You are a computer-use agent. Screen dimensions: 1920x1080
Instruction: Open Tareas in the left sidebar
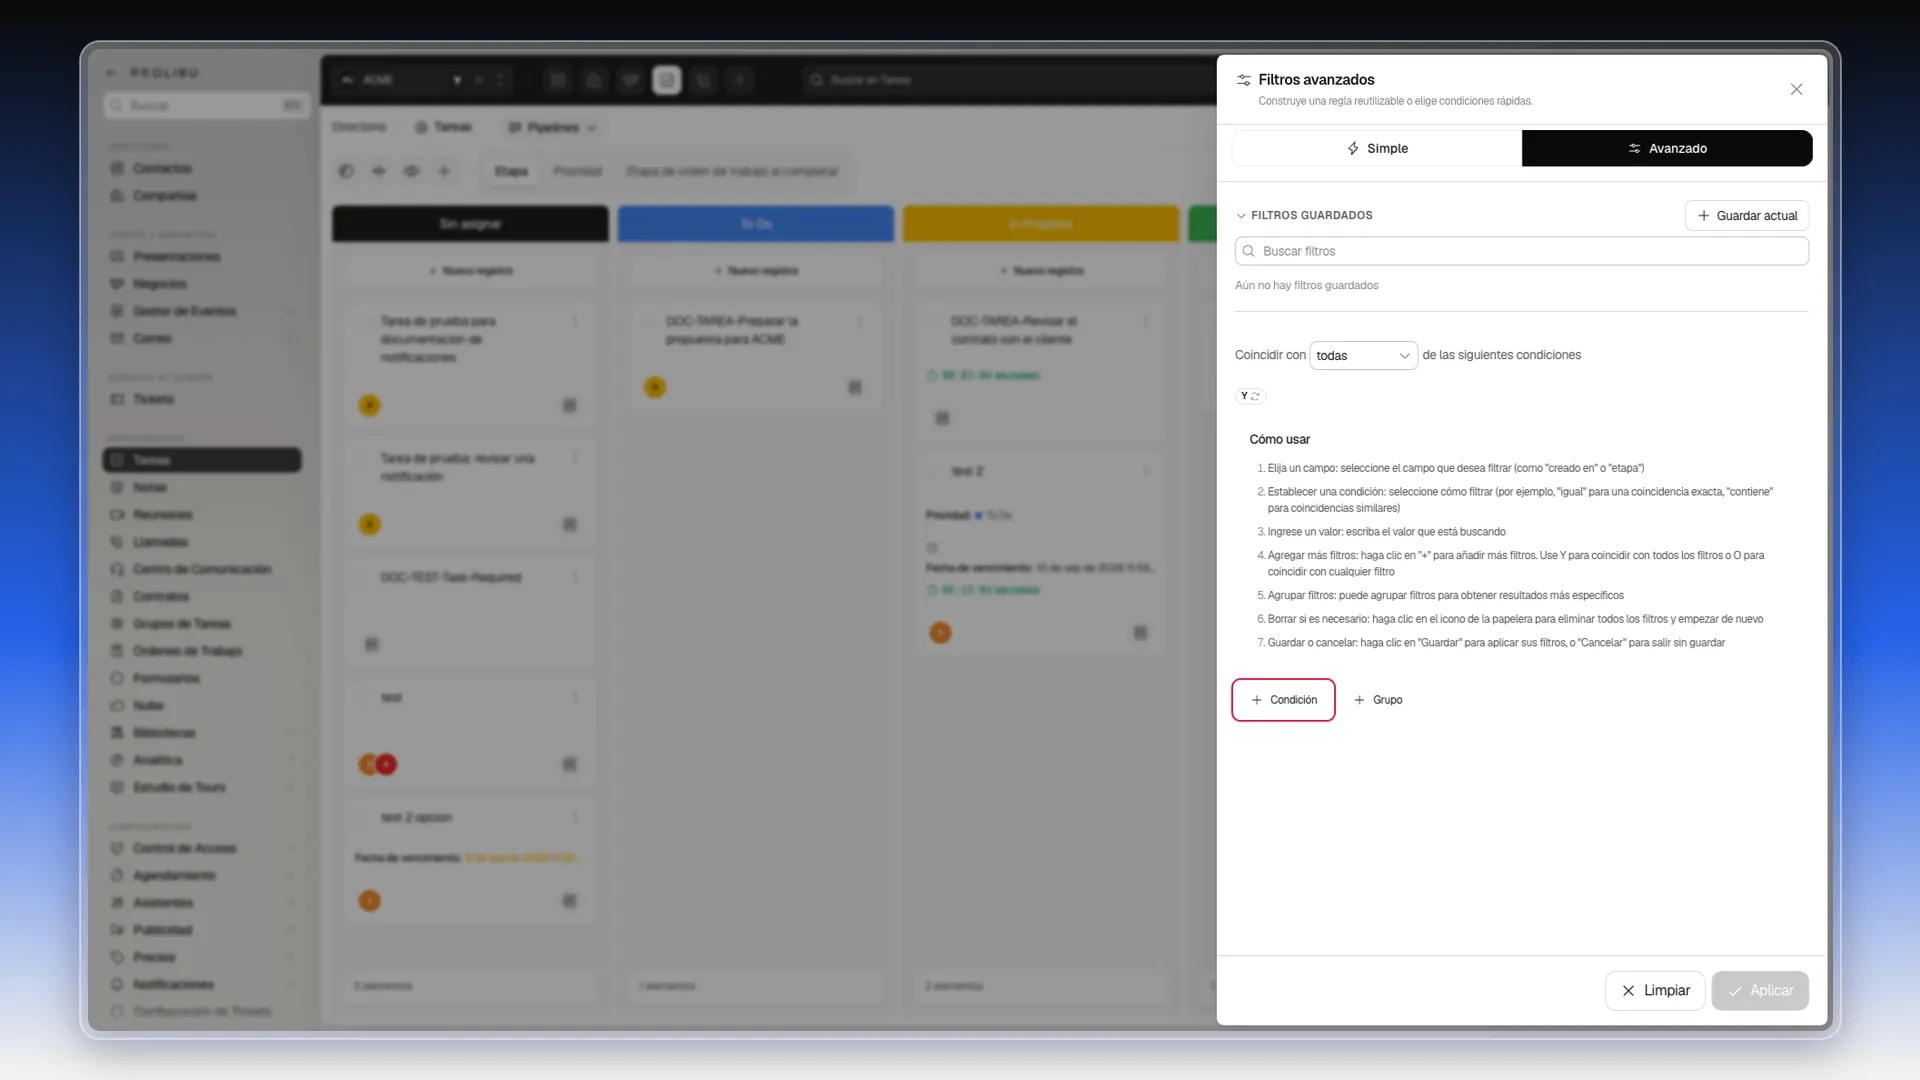tap(202, 460)
